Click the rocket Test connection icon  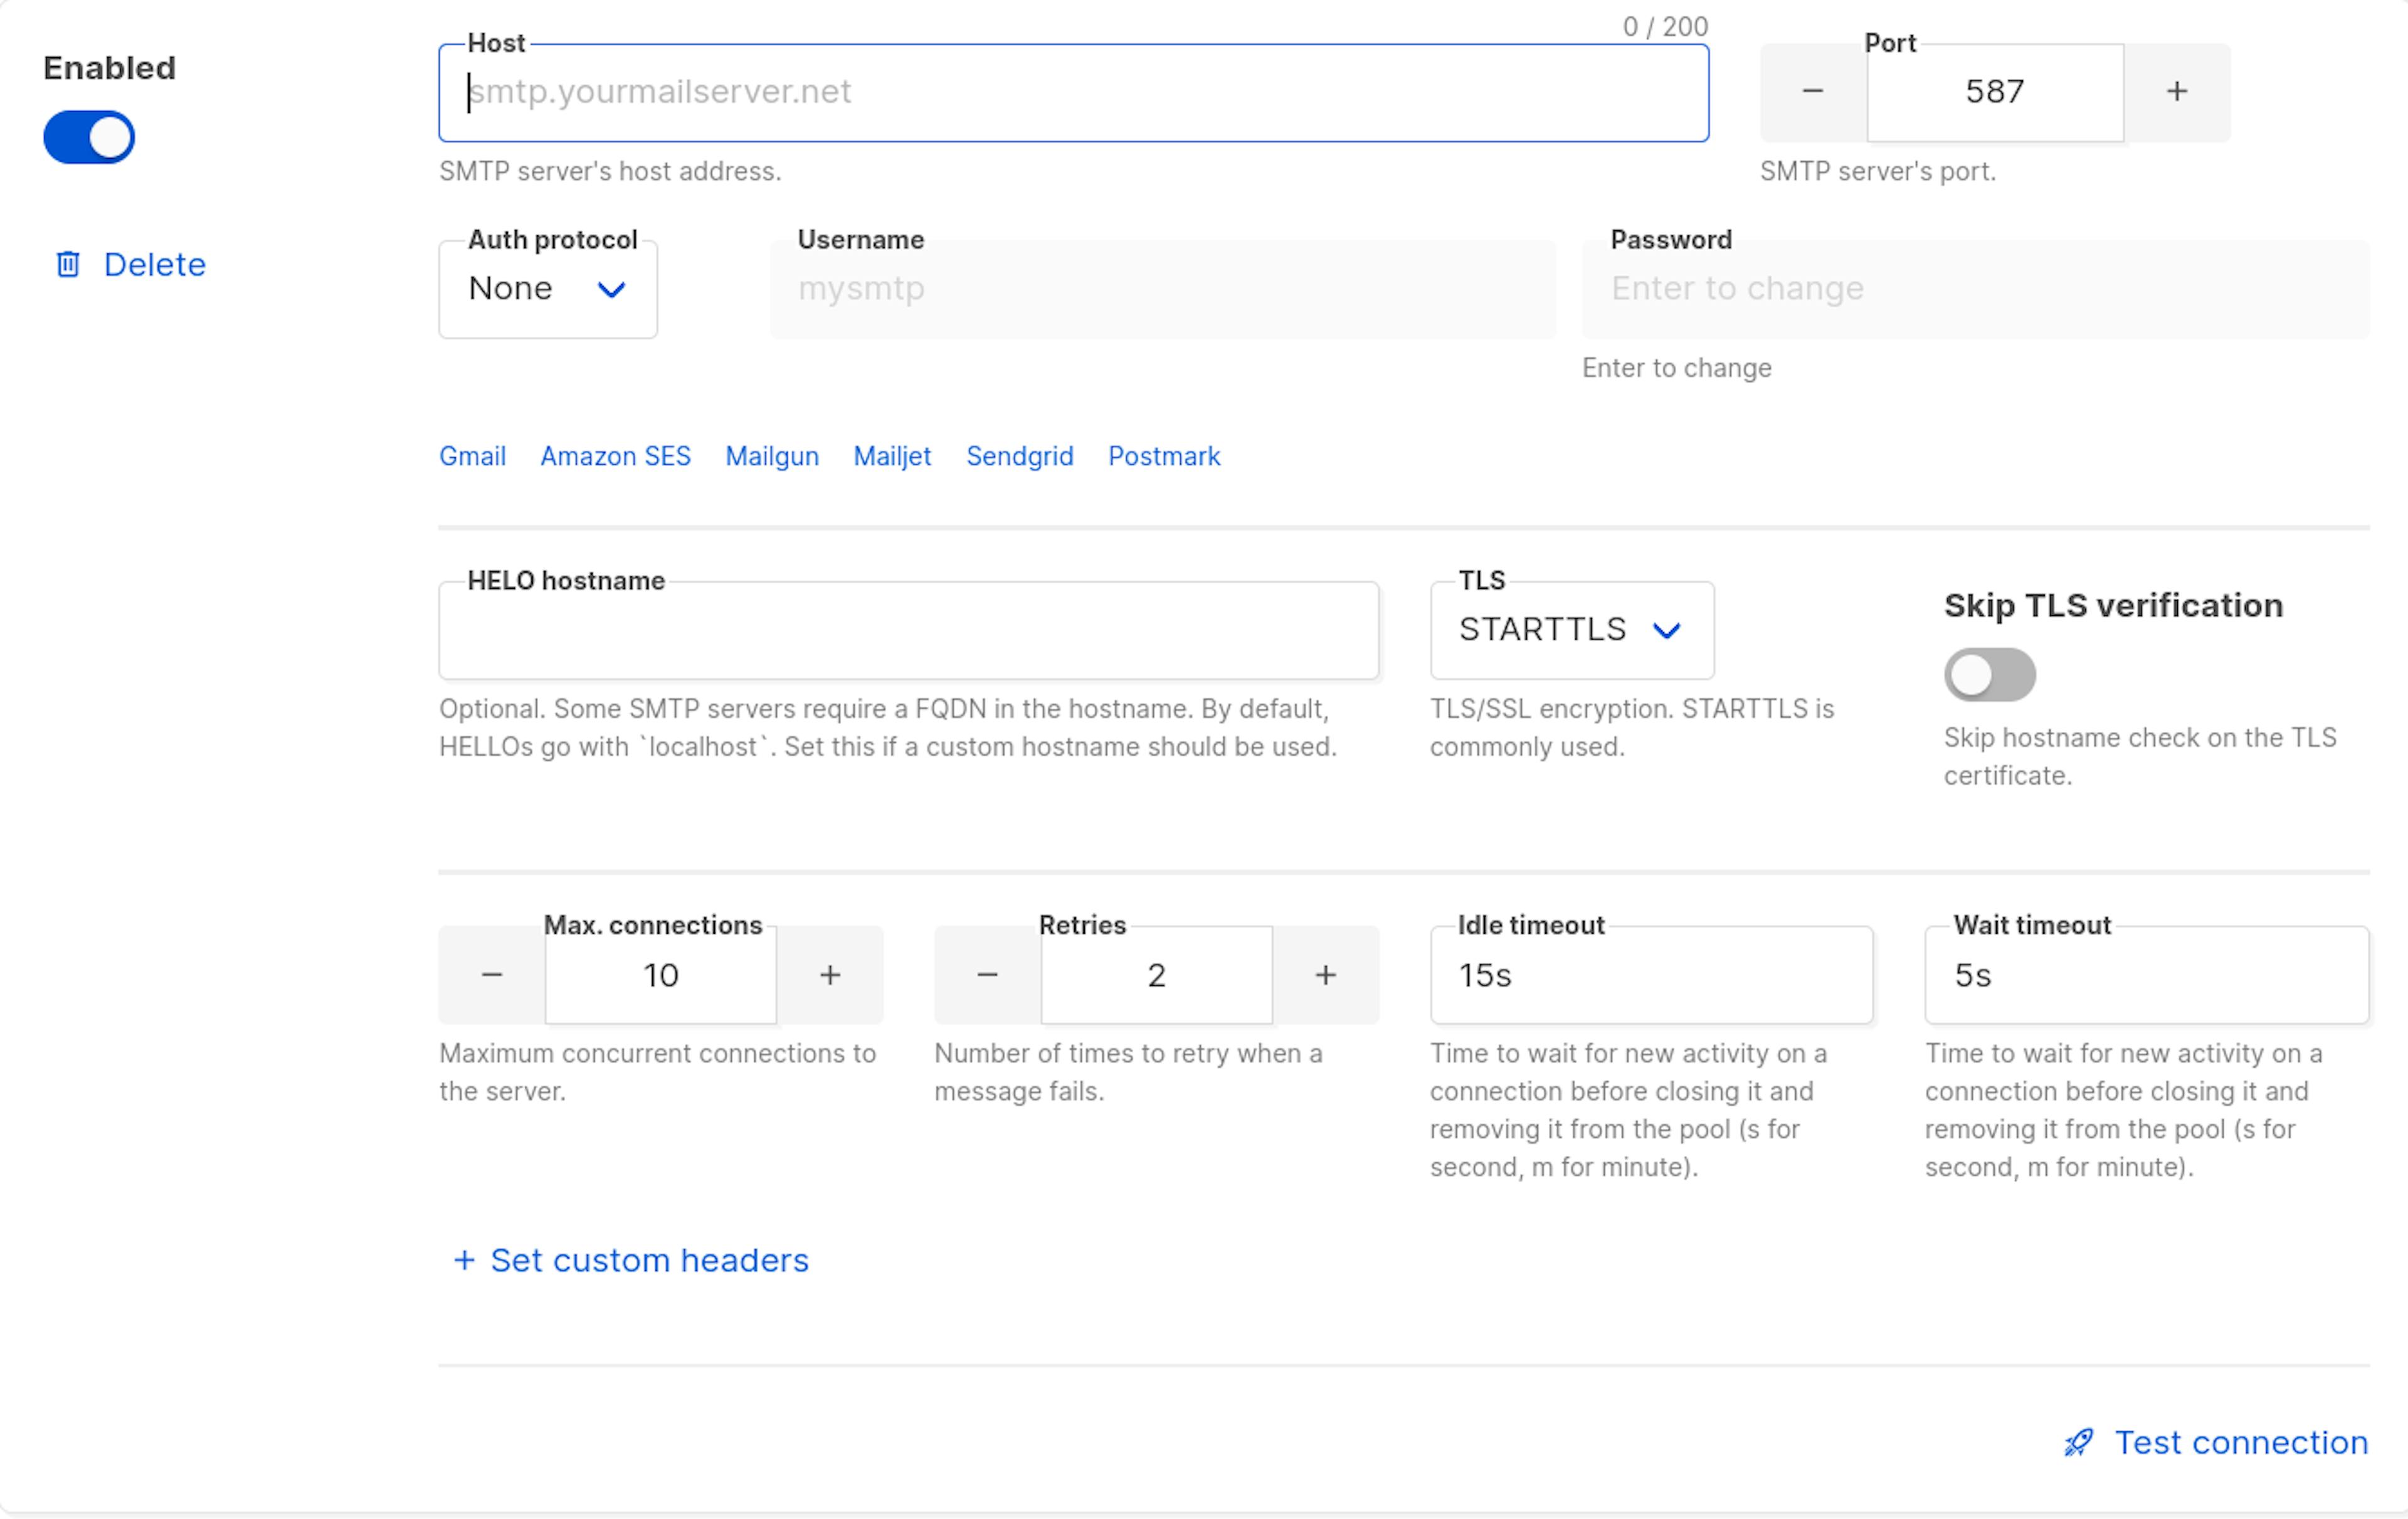click(x=2079, y=1442)
